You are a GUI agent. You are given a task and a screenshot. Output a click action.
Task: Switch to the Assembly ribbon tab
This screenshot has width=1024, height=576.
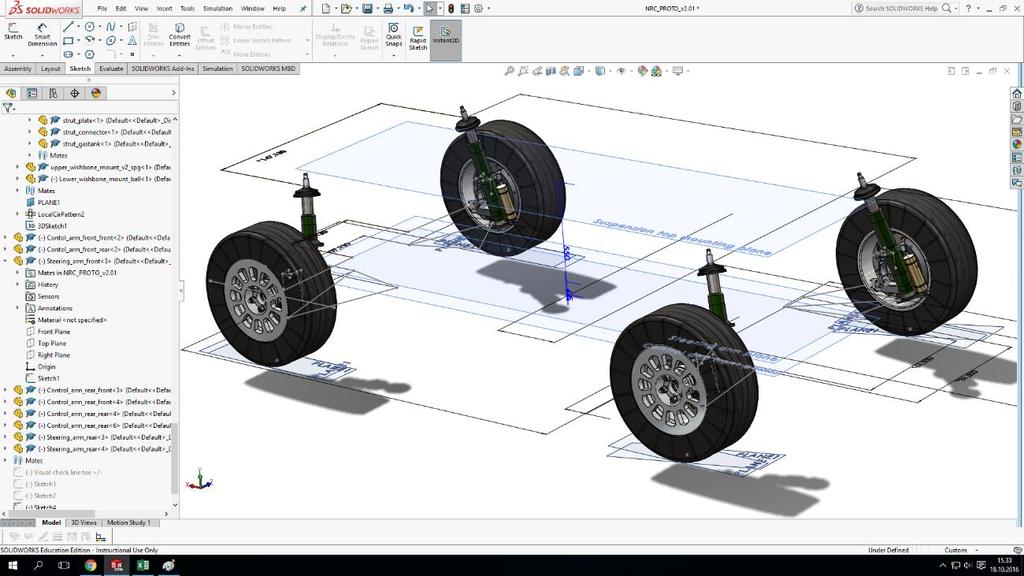click(18, 69)
